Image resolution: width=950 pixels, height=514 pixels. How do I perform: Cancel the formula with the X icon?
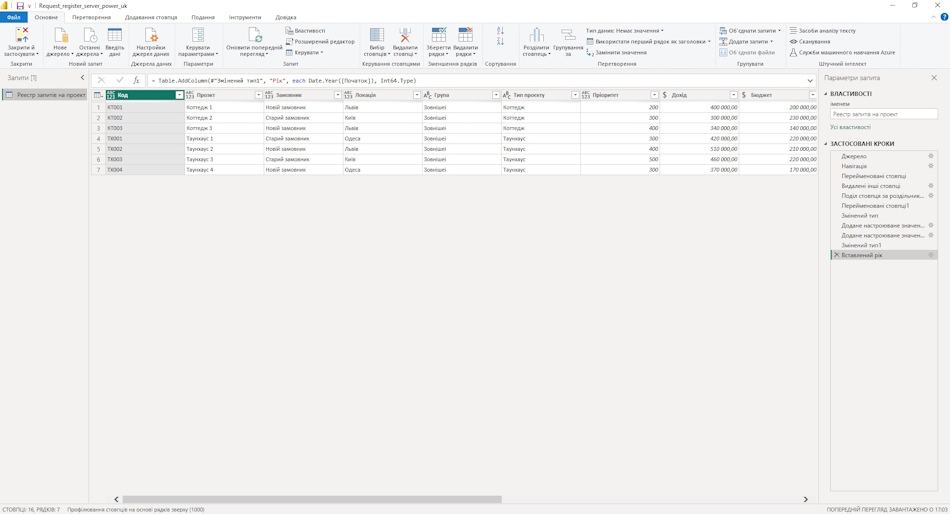pyautogui.click(x=101, y=80)
